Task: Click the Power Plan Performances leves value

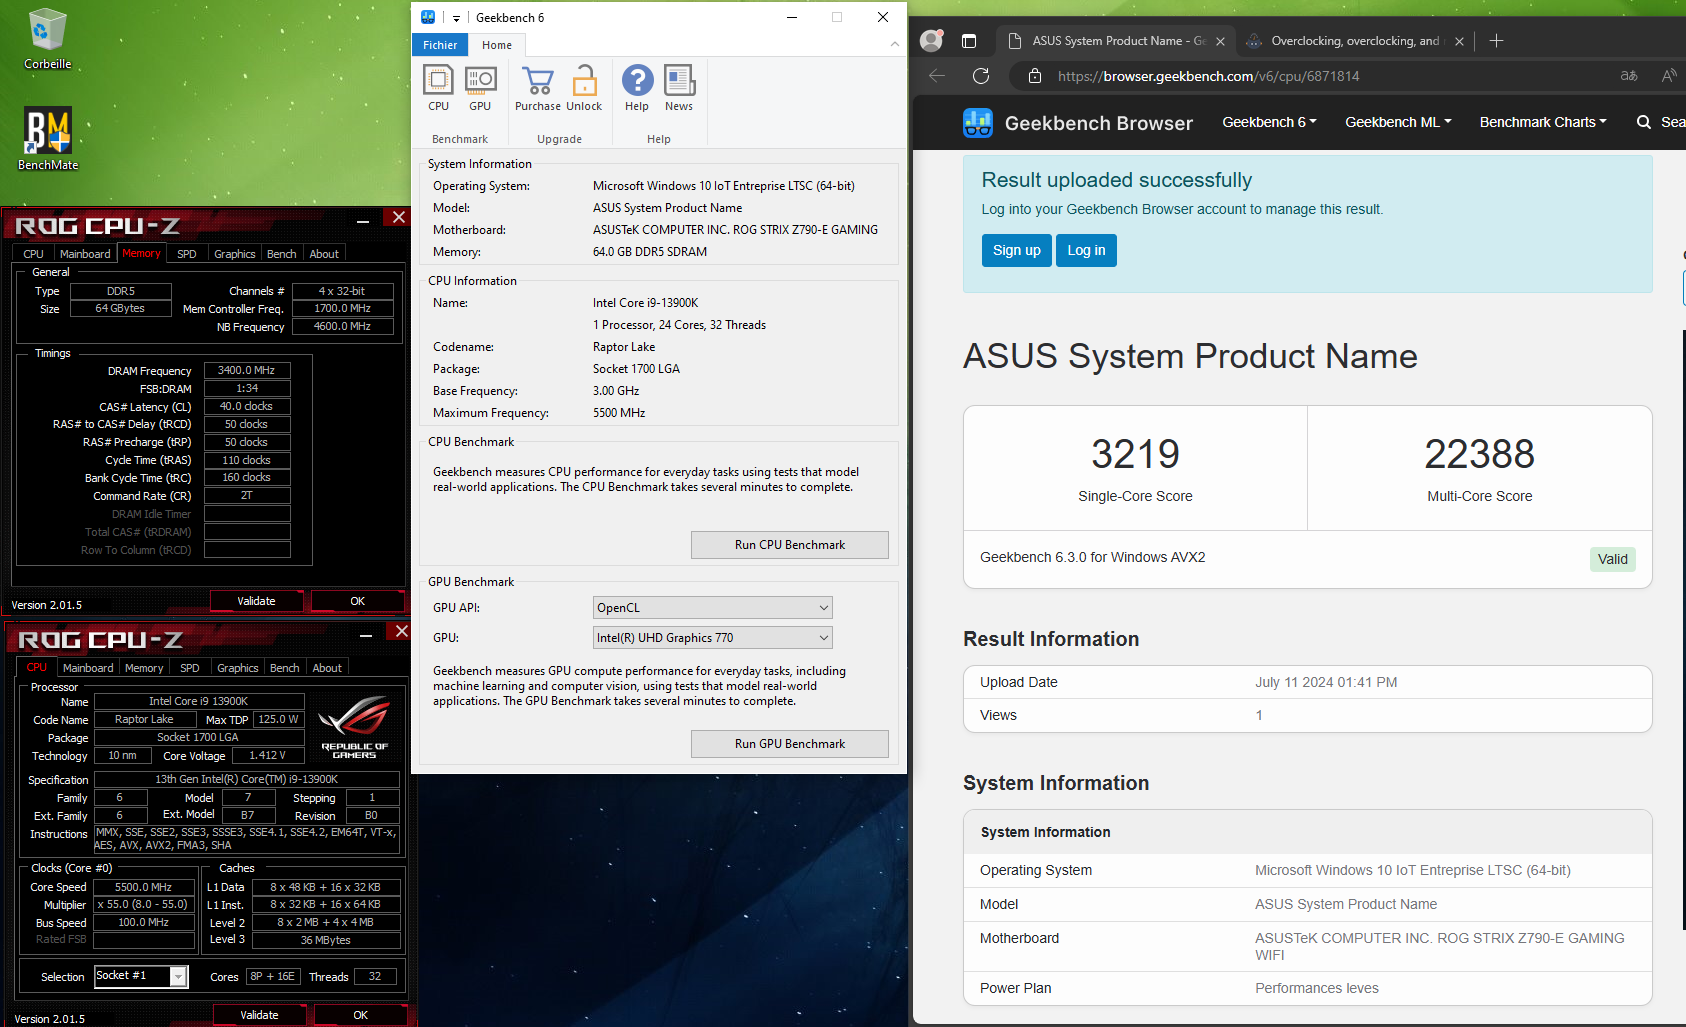Action: coord(1316,988)
